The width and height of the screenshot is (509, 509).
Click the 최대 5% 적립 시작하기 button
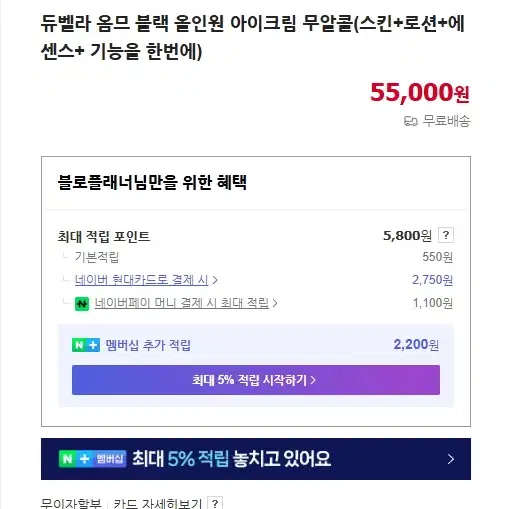click(x=256, y=380)
